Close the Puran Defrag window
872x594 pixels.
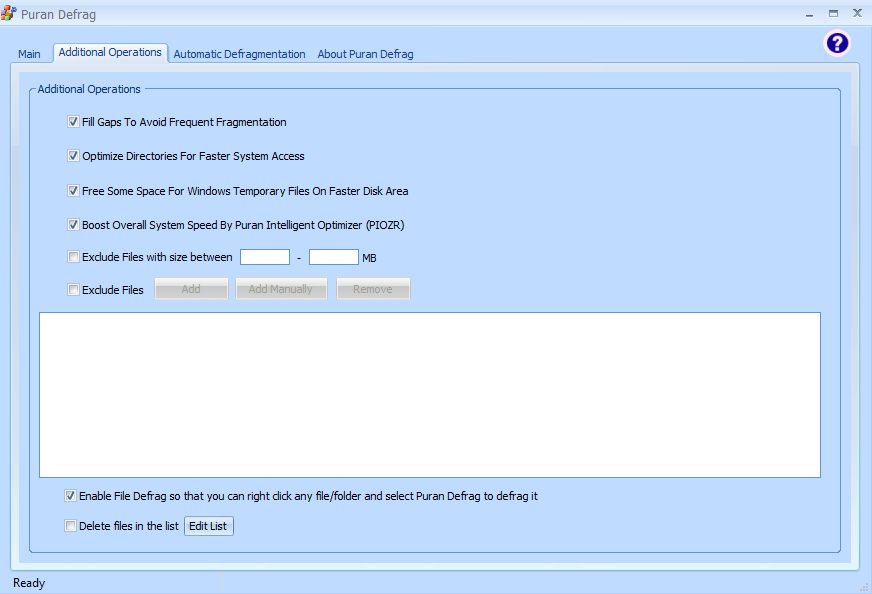[x=858, y=13]
